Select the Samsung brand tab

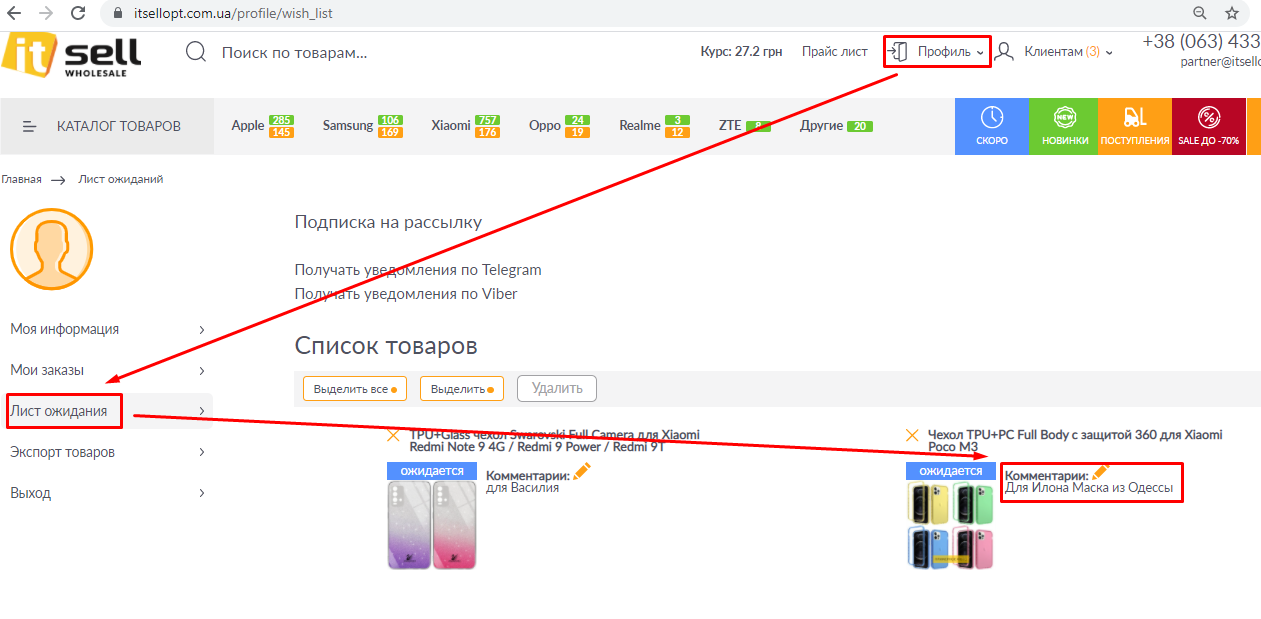(347, 126)
